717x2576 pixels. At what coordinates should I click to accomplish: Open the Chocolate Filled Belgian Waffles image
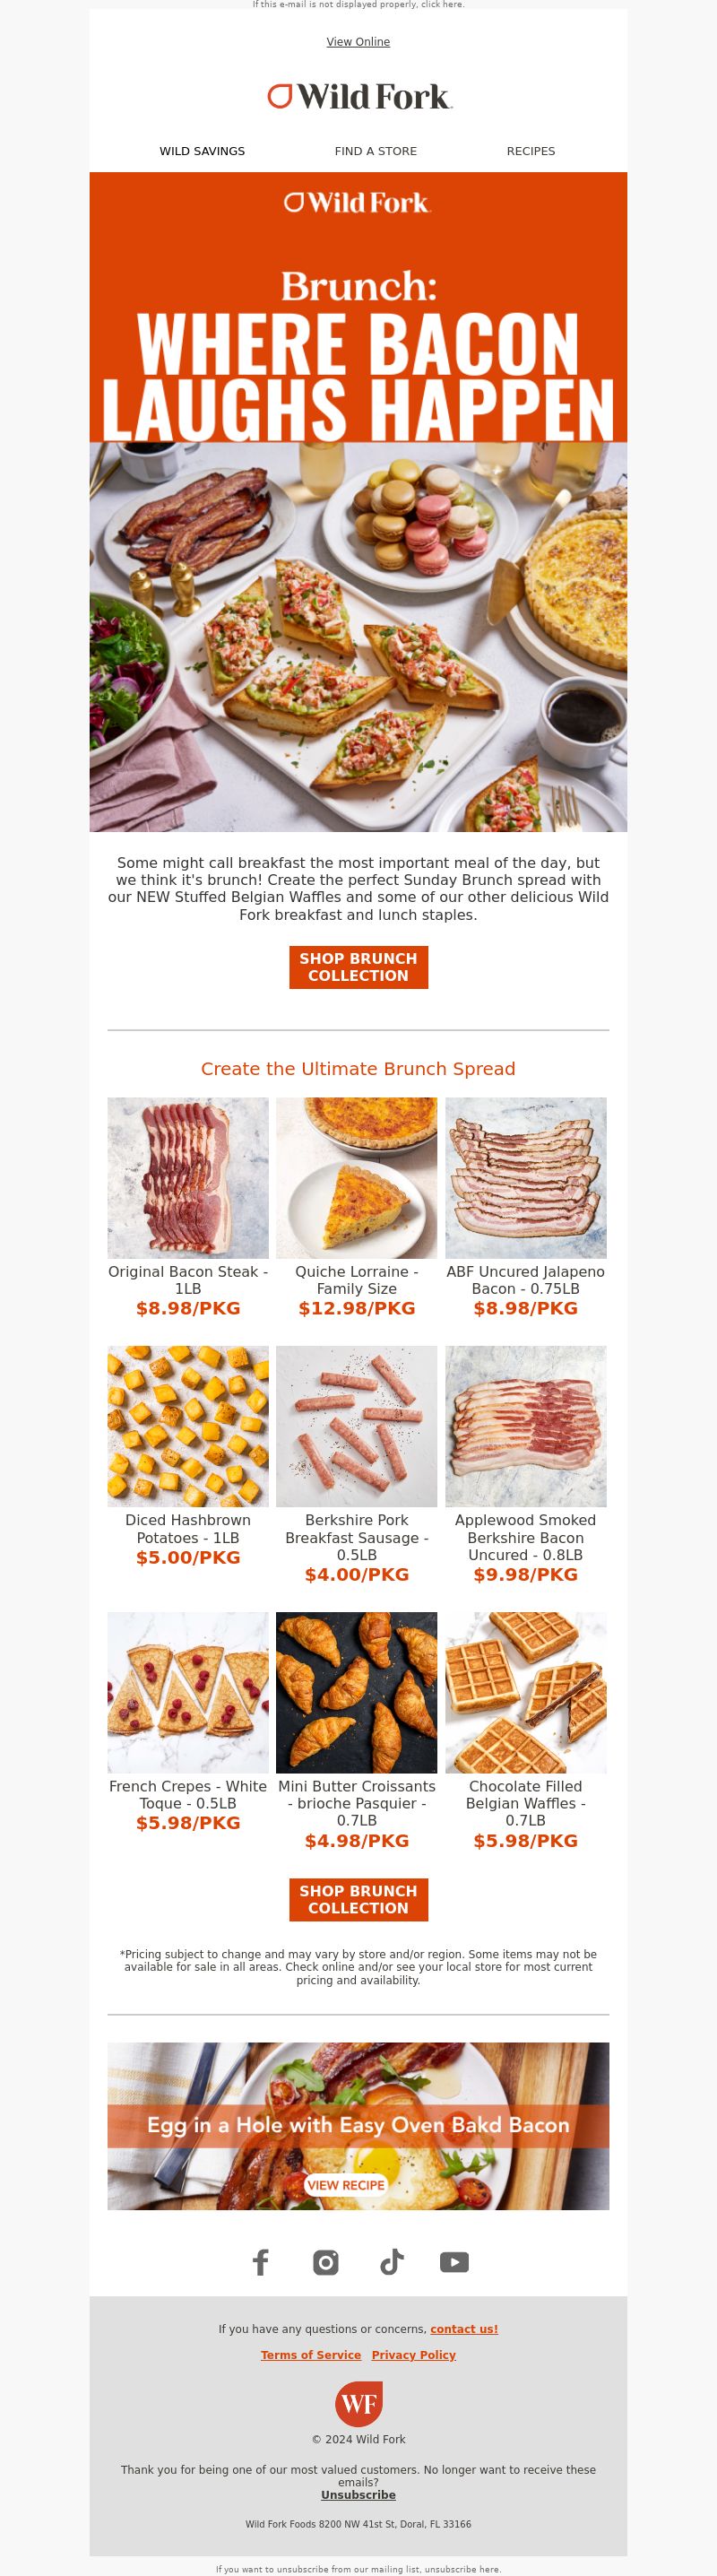pyautogui.click(x=526, y=1692)
